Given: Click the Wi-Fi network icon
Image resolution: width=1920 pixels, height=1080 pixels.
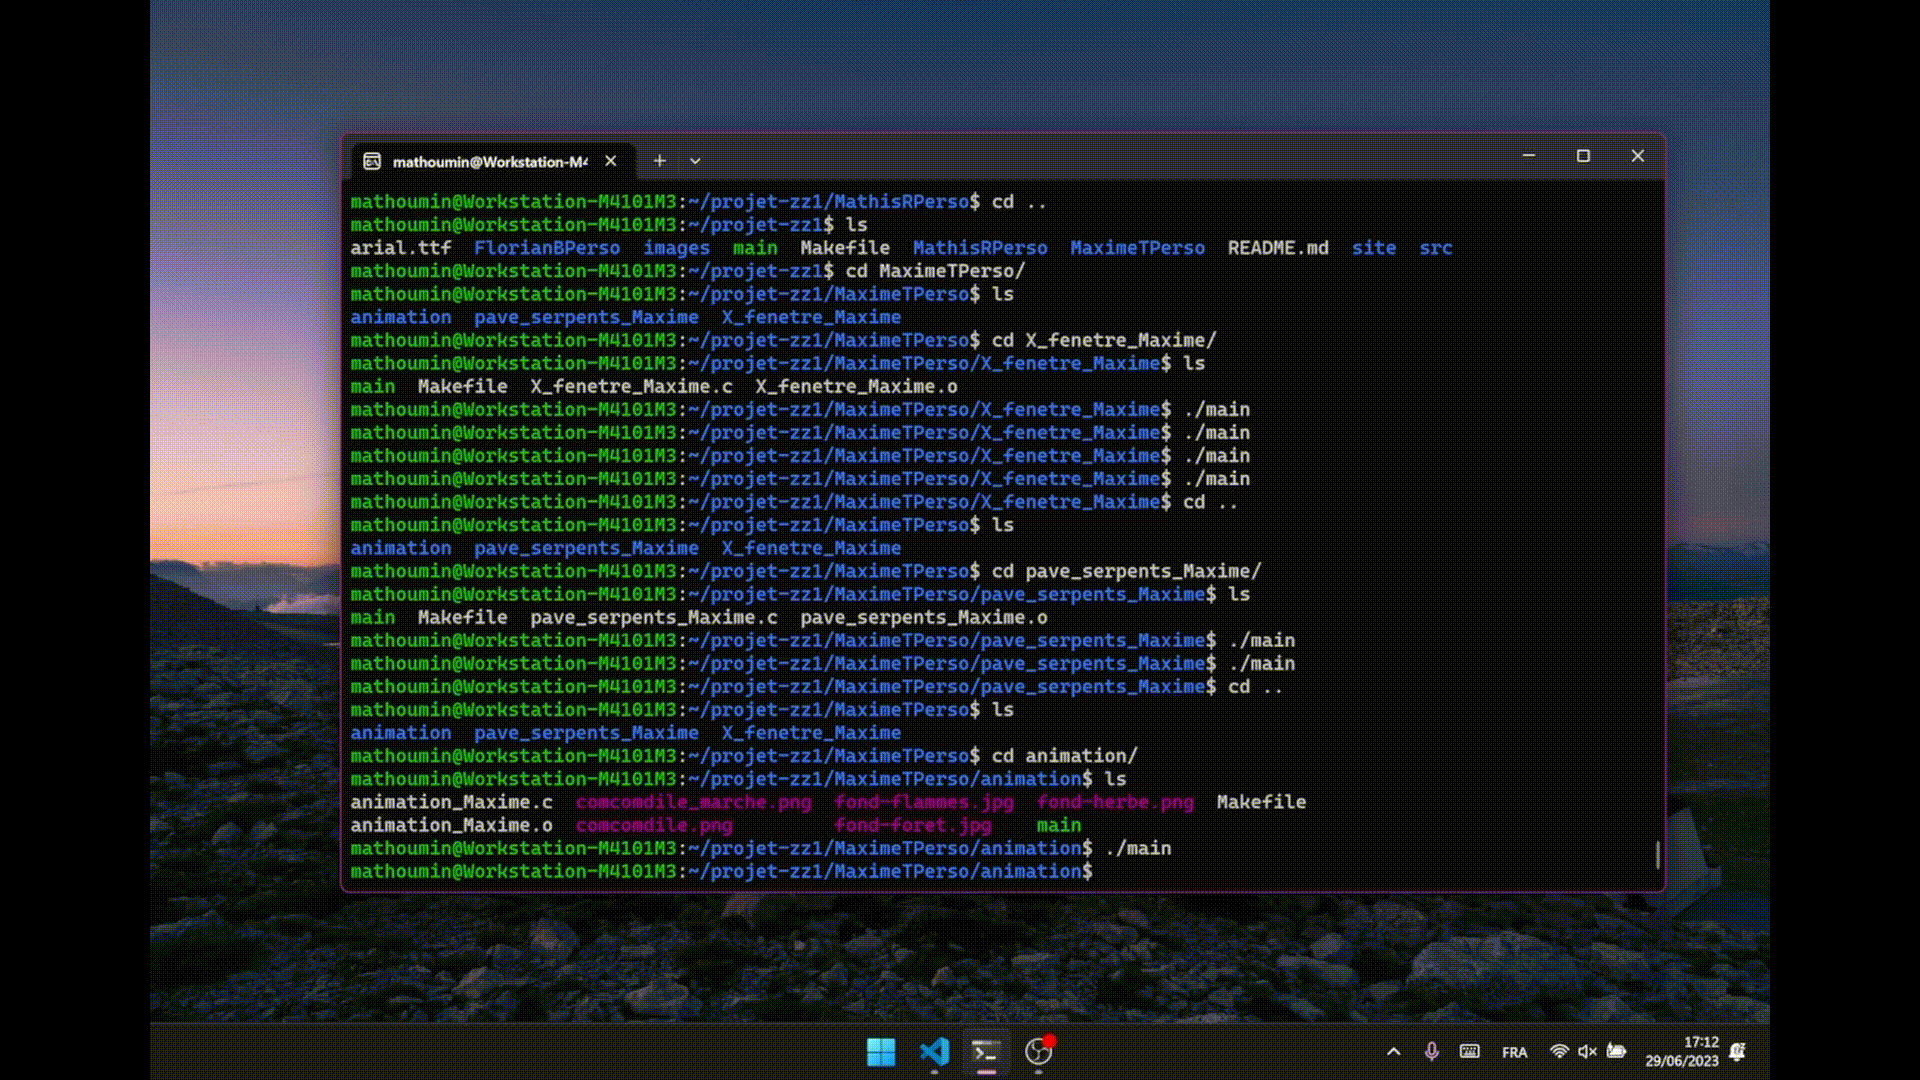Looking at the screenshot, I should (x=1558, y=1052).
